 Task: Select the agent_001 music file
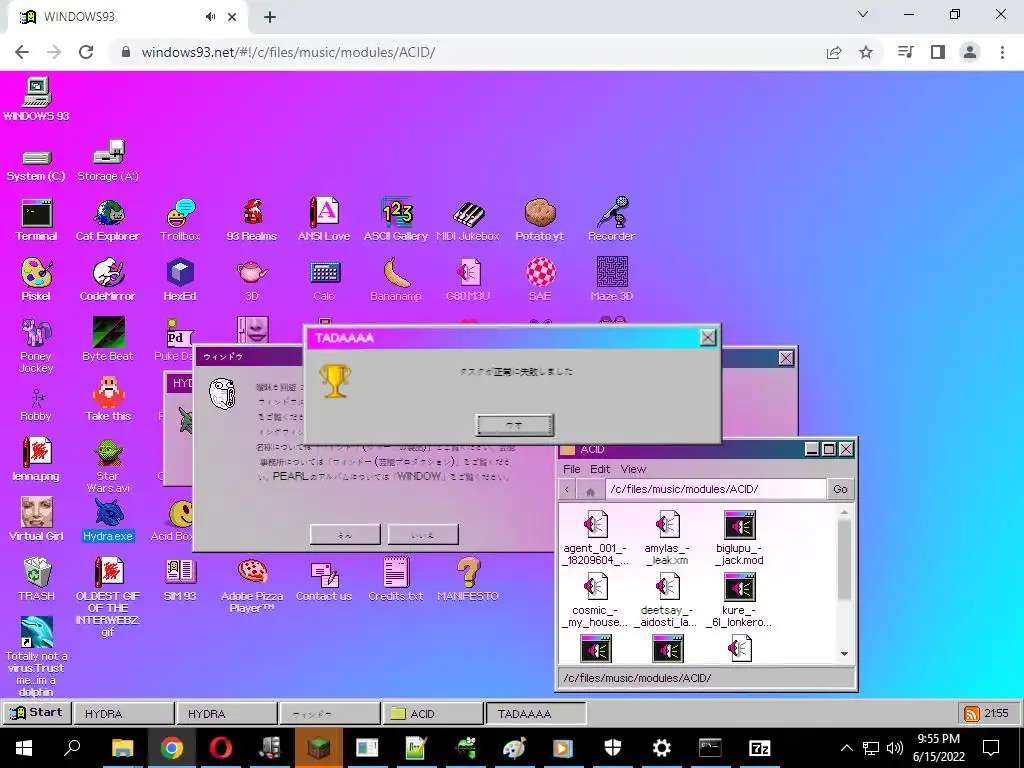pos(596,537)
